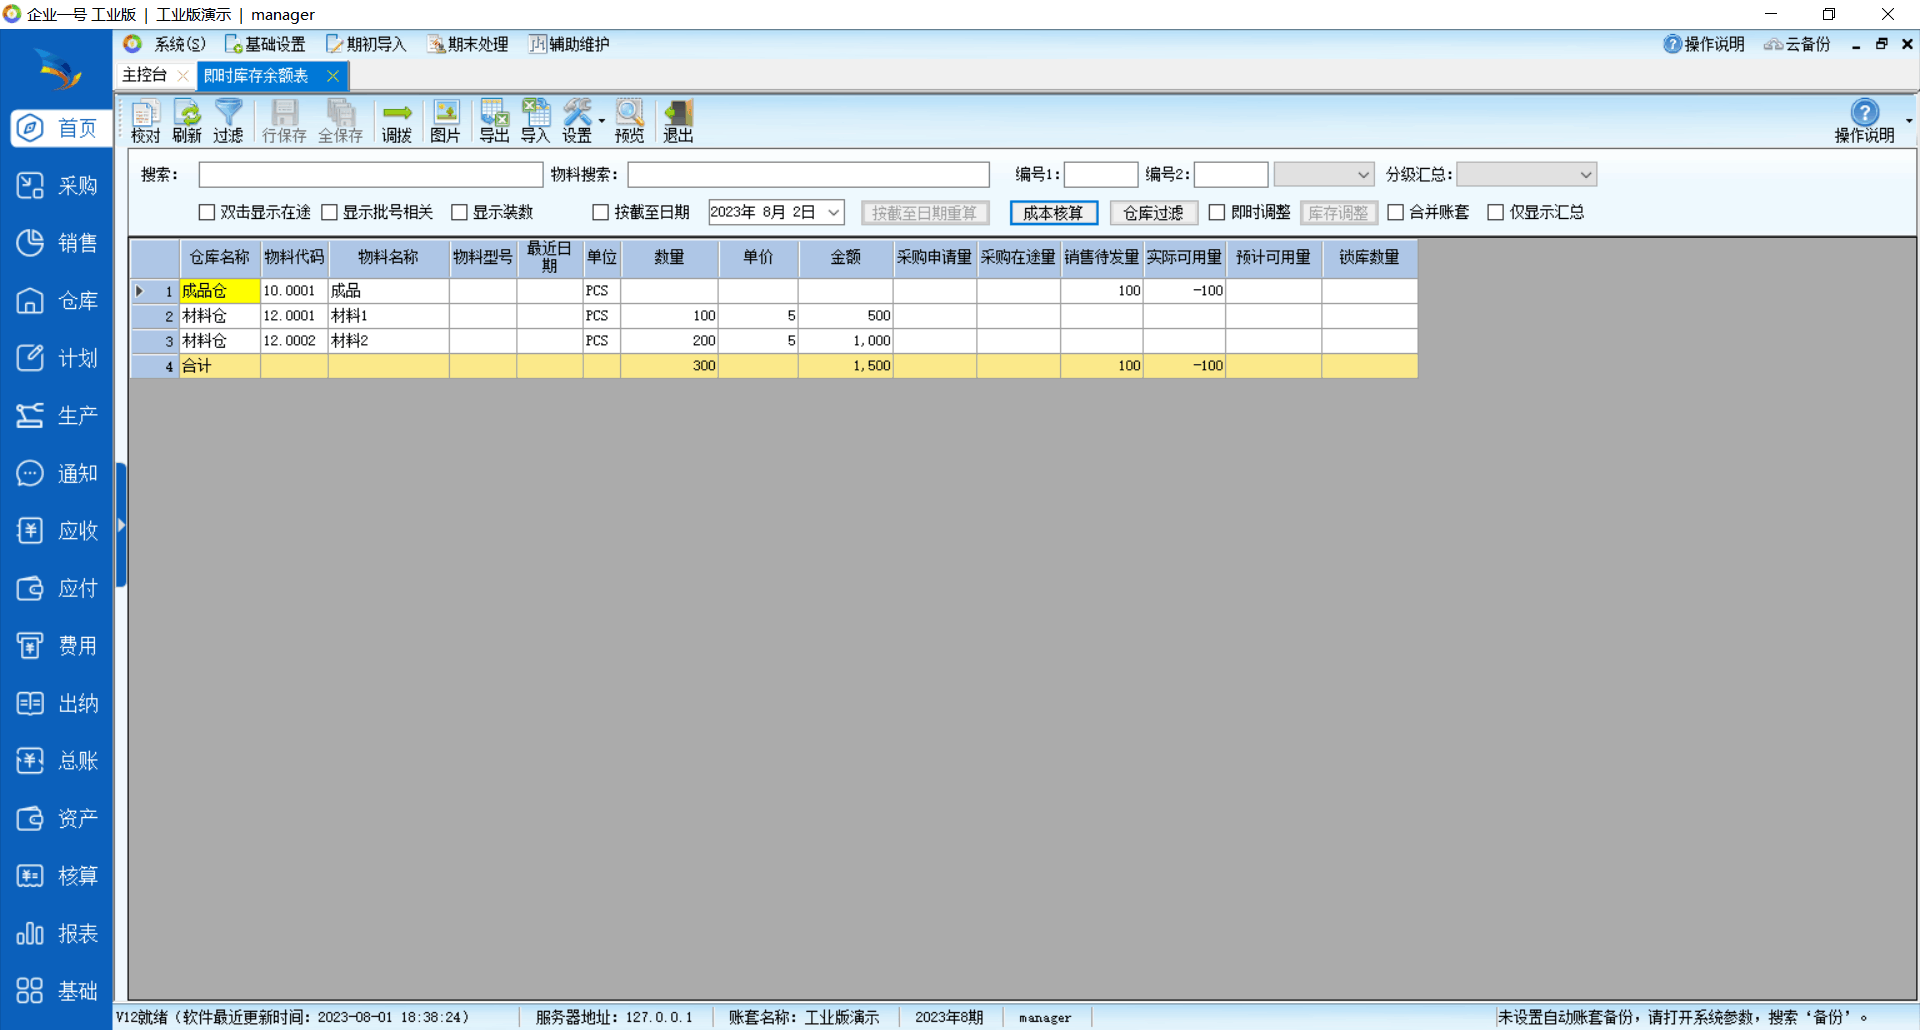Open the date picker dropdown arrow
This screenshot has height=1030, width=1920.
click(833, 213)
